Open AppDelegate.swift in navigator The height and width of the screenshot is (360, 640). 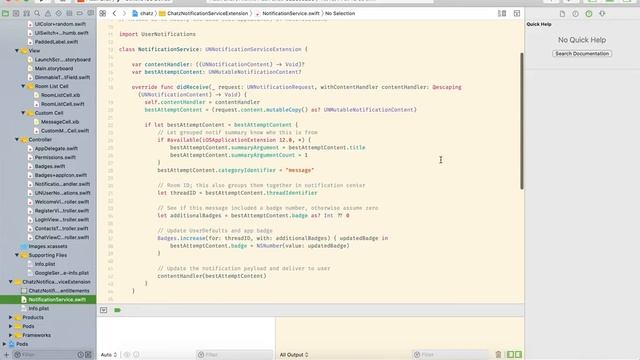coord(56,149)
